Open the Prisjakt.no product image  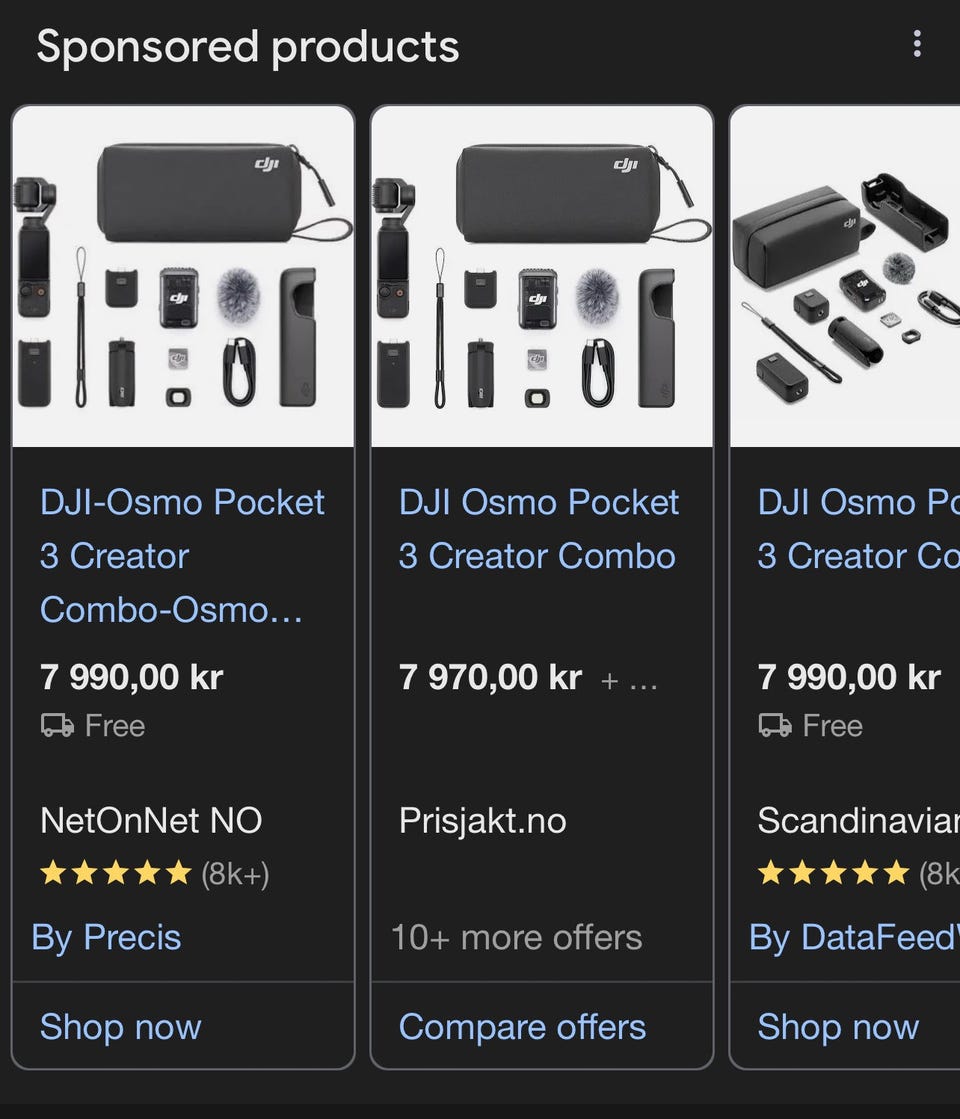pyautogui.click(x=542, y=276)
